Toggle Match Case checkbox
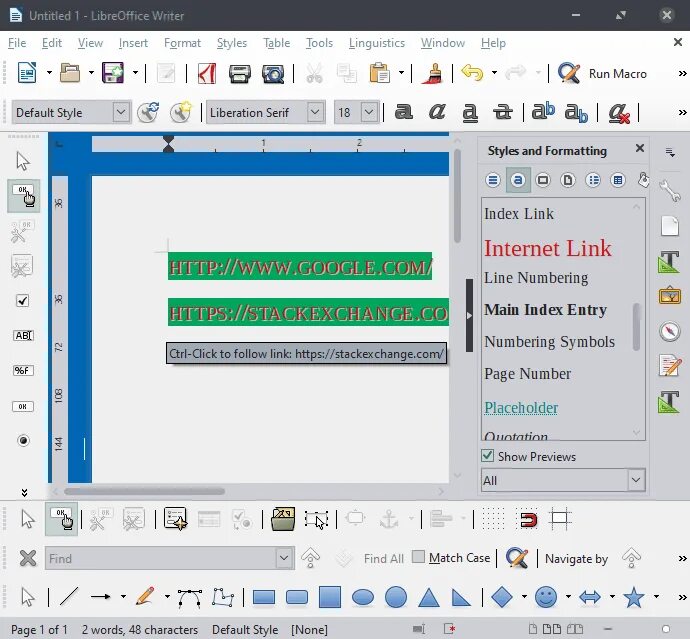The width and height of the screenshot is (690, 639). point(418,557)
